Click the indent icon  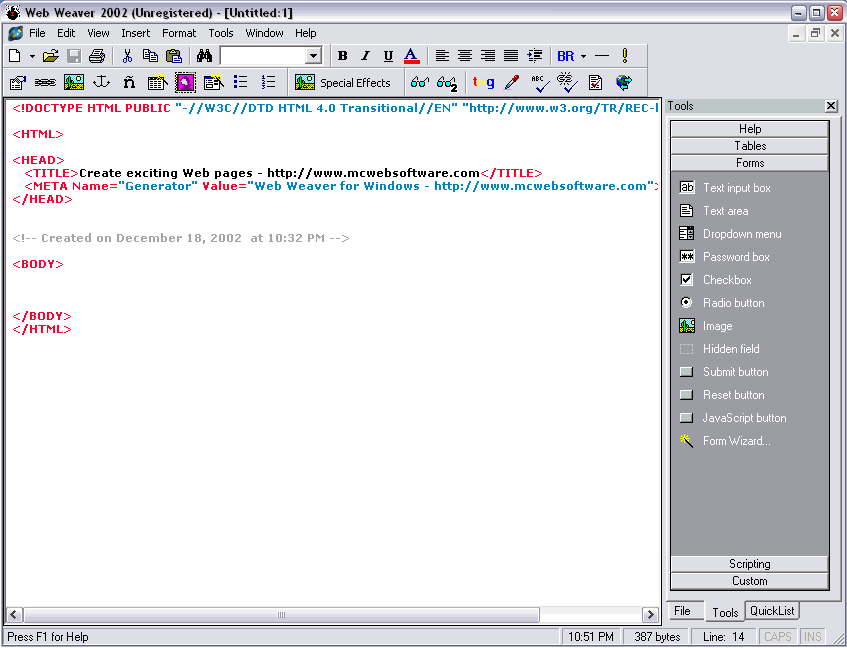tap(535, 56)
